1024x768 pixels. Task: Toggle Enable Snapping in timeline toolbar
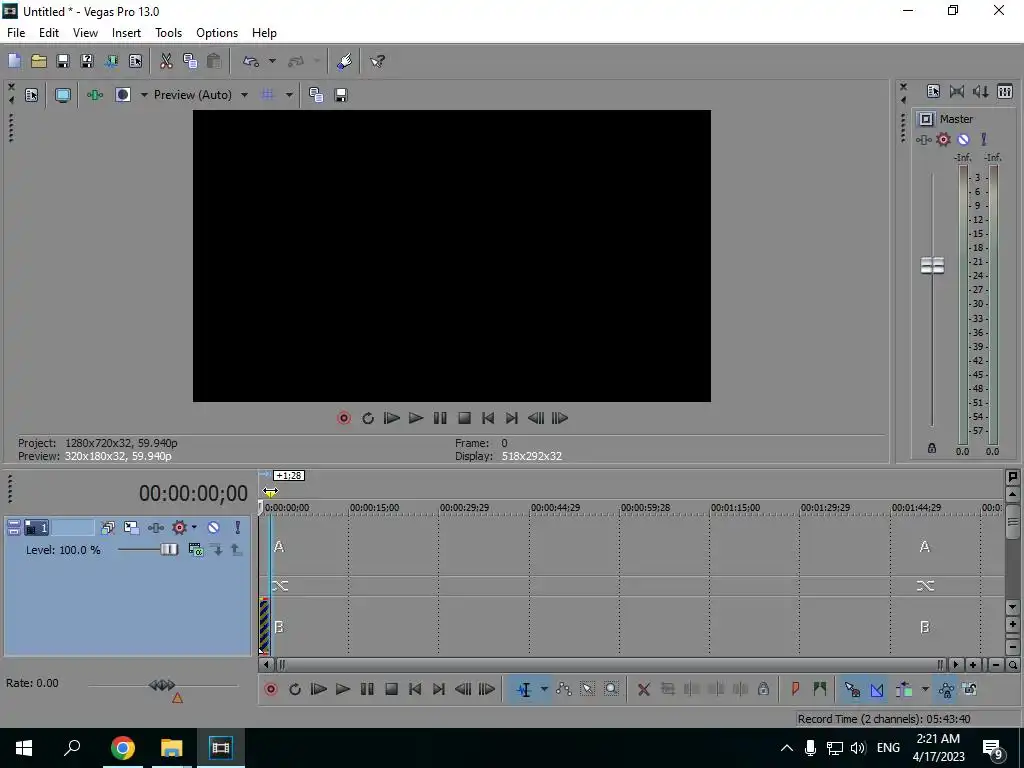[x=852, y=689]
